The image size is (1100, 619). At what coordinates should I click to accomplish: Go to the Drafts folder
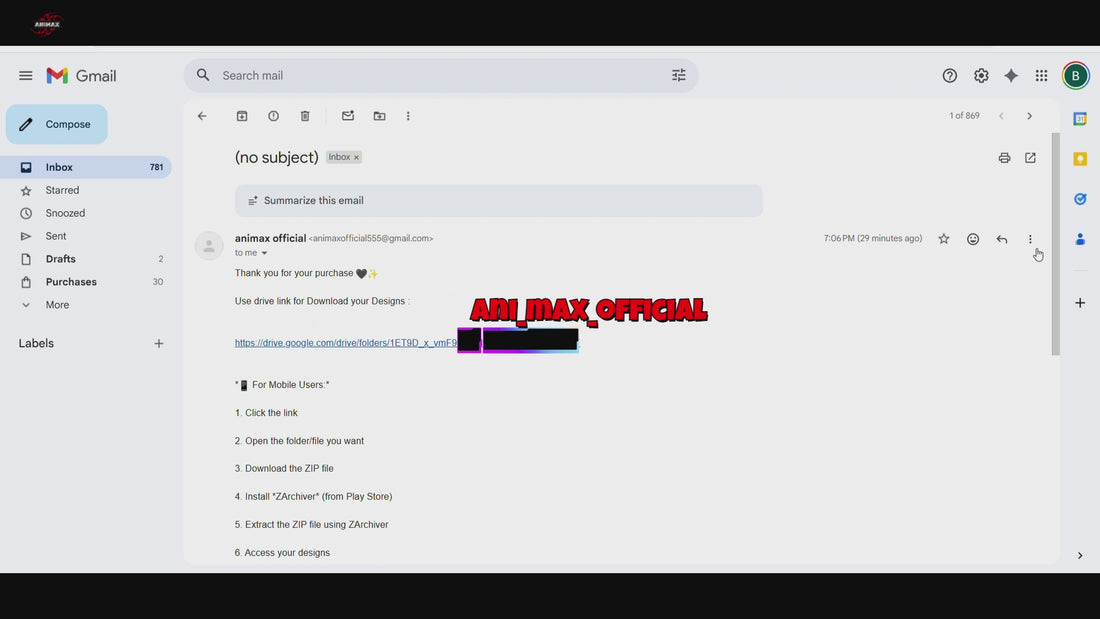pos(60,259)
